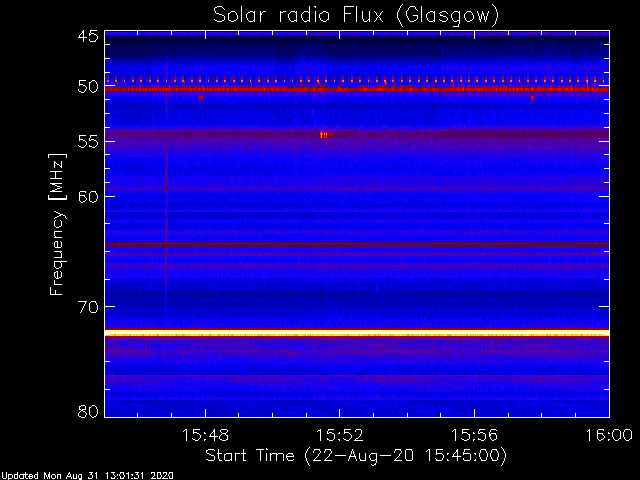
Task: Click the time tick label "15:52"
Action: coord(340,435)
